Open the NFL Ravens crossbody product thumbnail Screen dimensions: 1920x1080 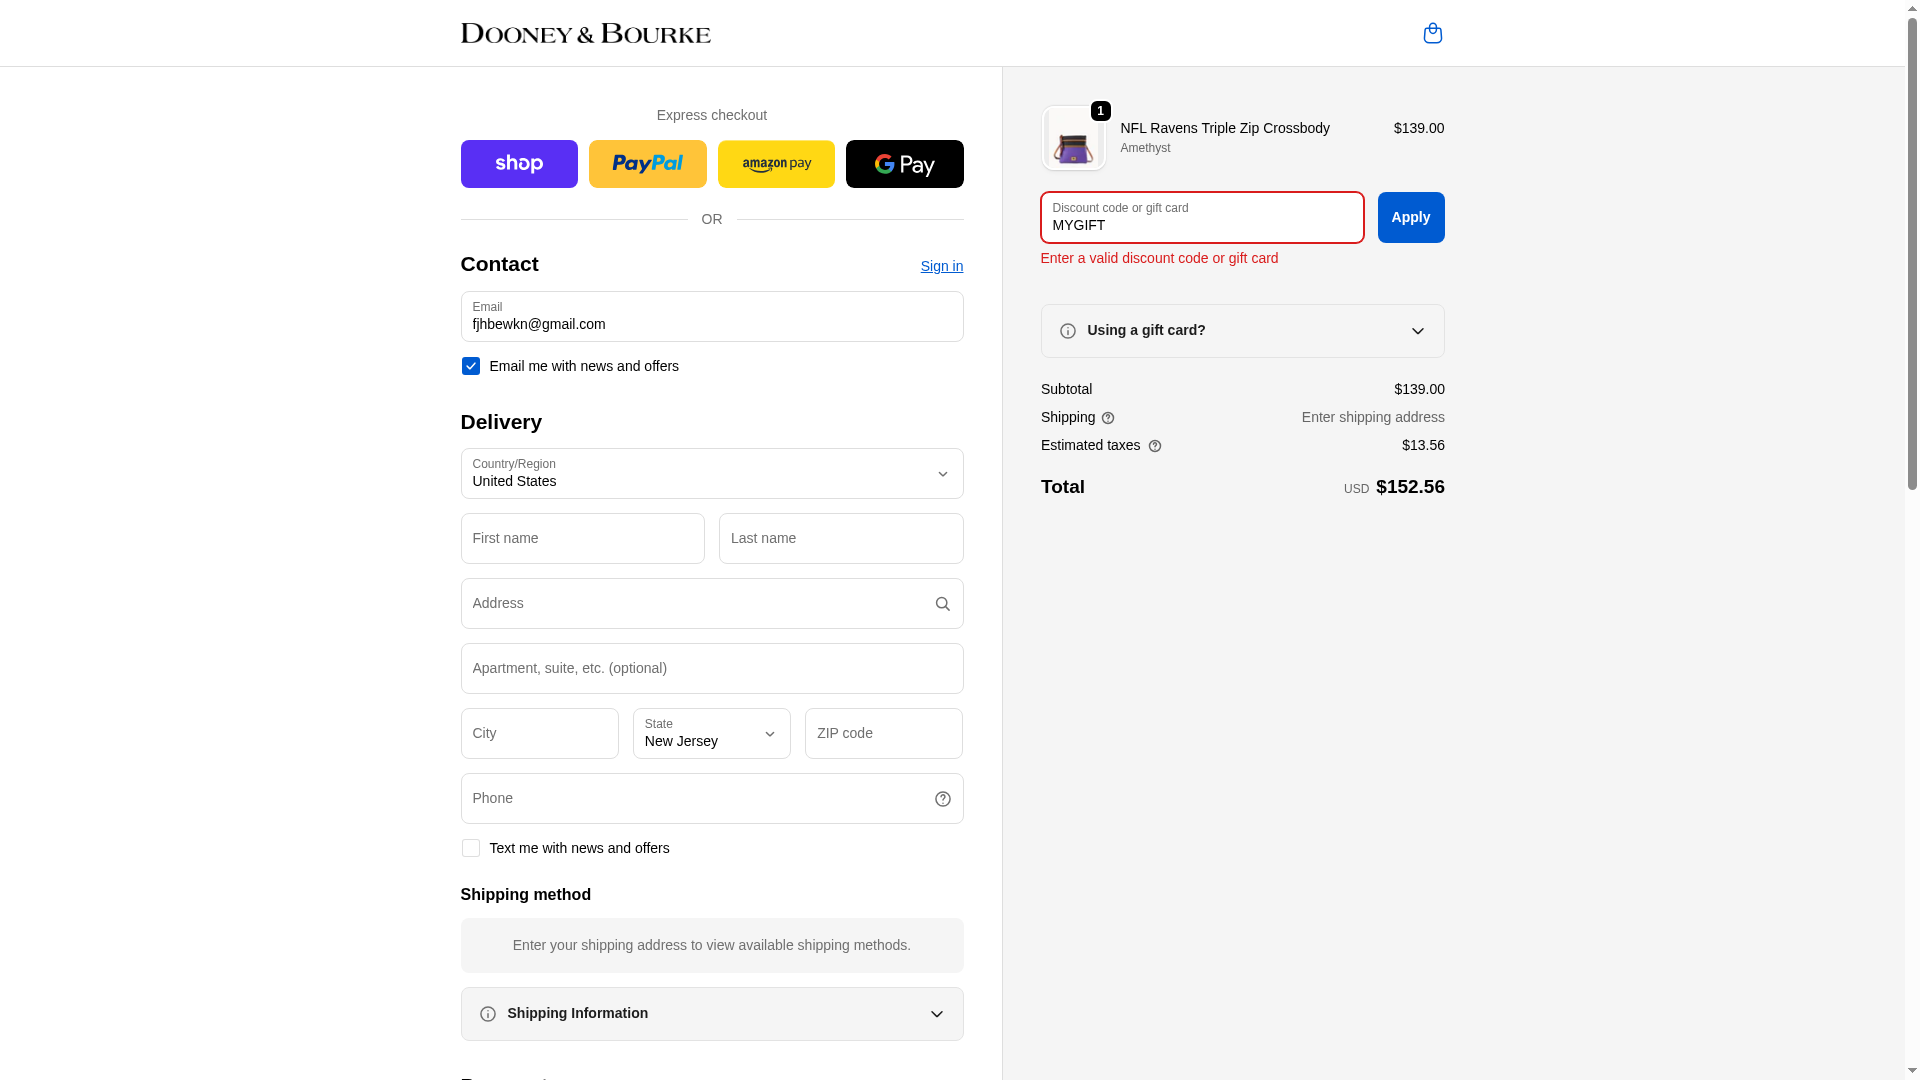point(1073,138)
